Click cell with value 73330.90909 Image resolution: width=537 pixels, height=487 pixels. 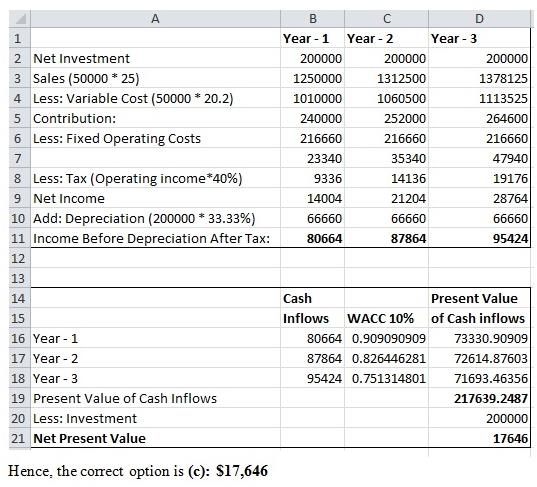pos(479,338)
